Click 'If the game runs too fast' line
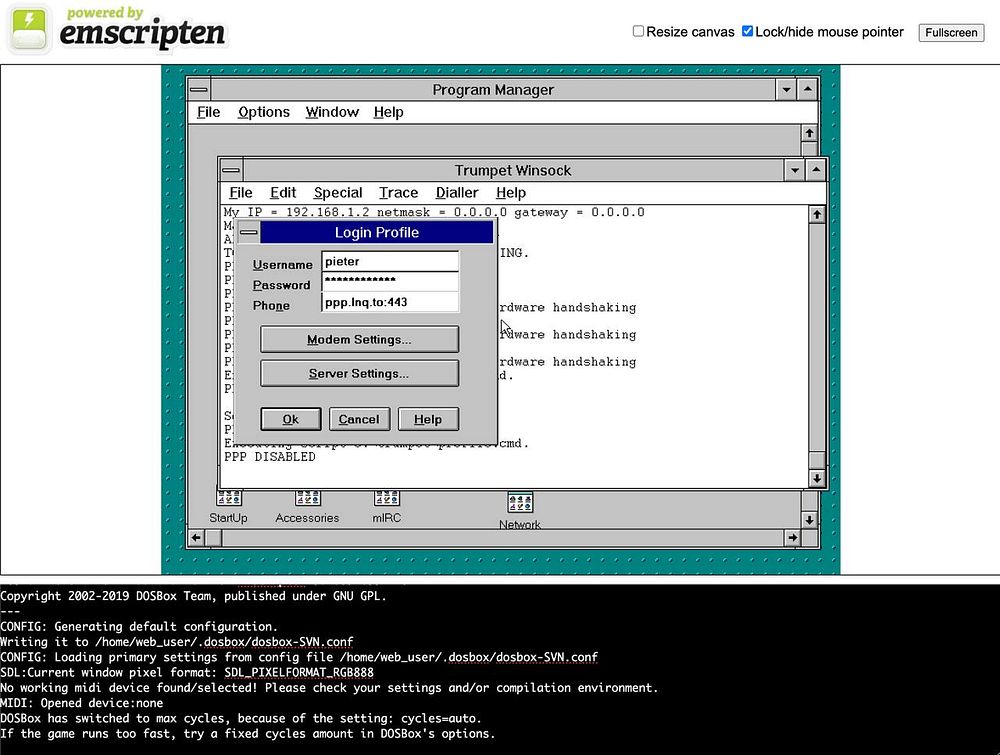Screen dimensions: 1000x755 pos(247,734)
